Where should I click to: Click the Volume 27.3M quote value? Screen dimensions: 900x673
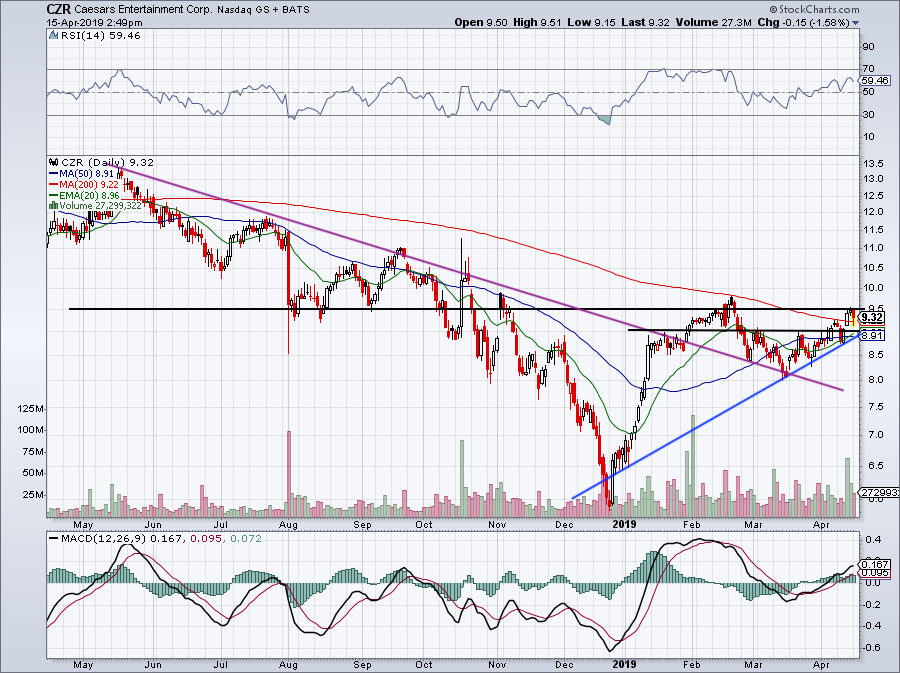click(x=713, y=22)
